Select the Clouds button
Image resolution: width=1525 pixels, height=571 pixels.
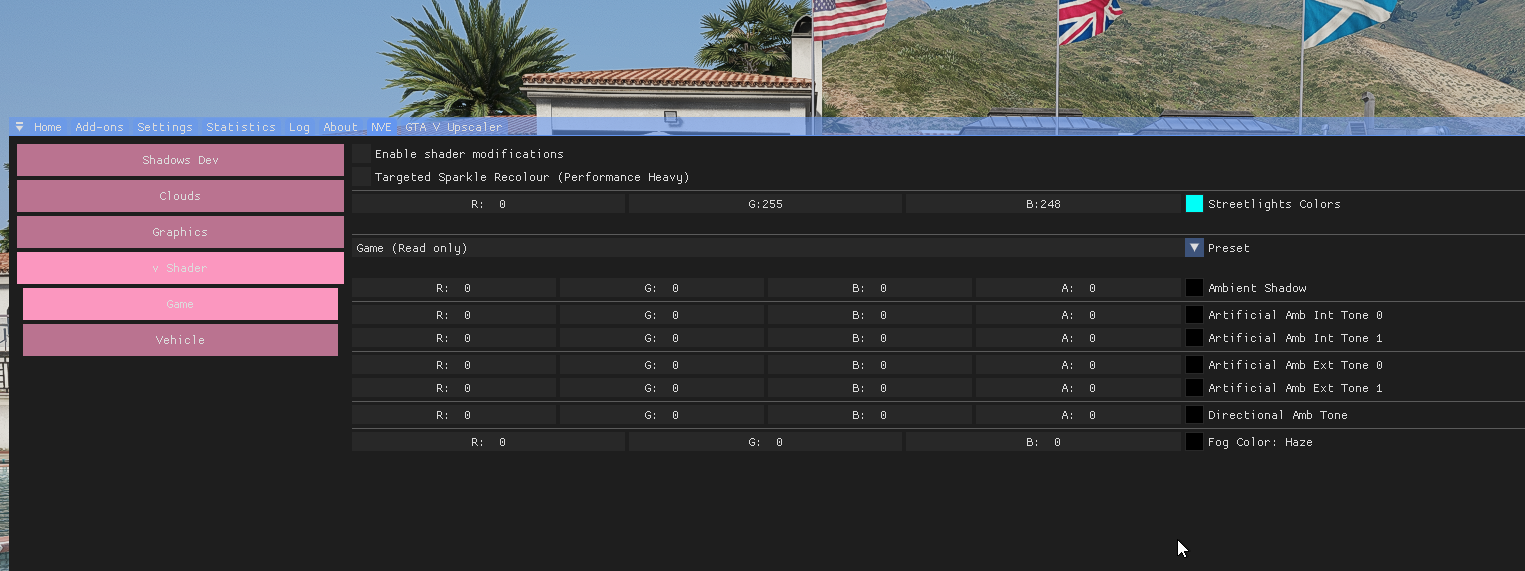pyautogui.click(x=180, y=196)
